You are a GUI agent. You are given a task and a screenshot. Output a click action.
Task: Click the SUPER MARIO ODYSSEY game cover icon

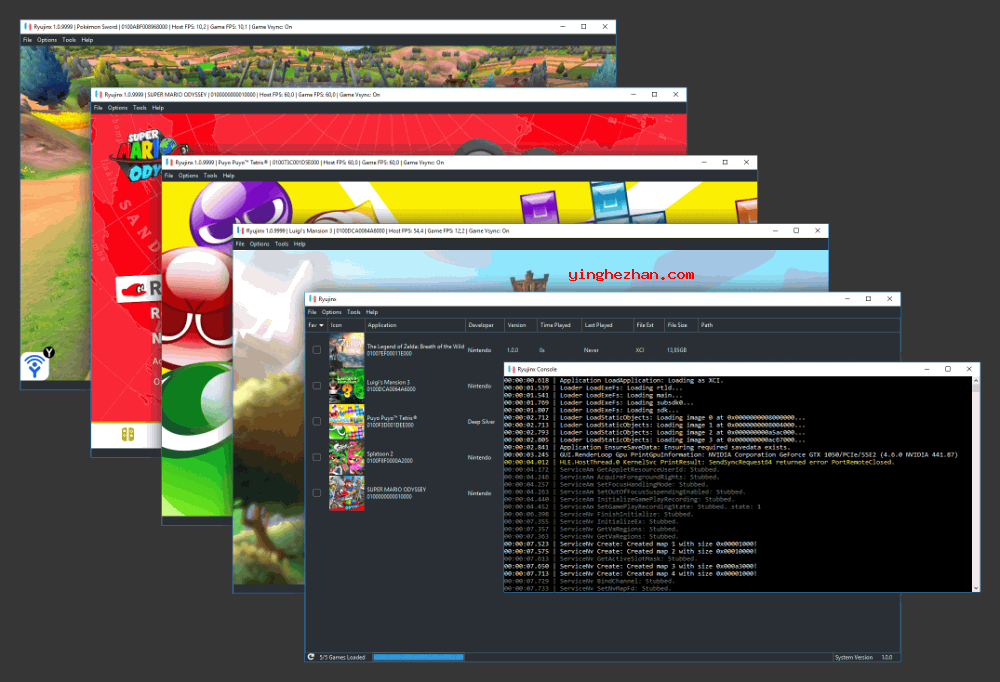346,493
